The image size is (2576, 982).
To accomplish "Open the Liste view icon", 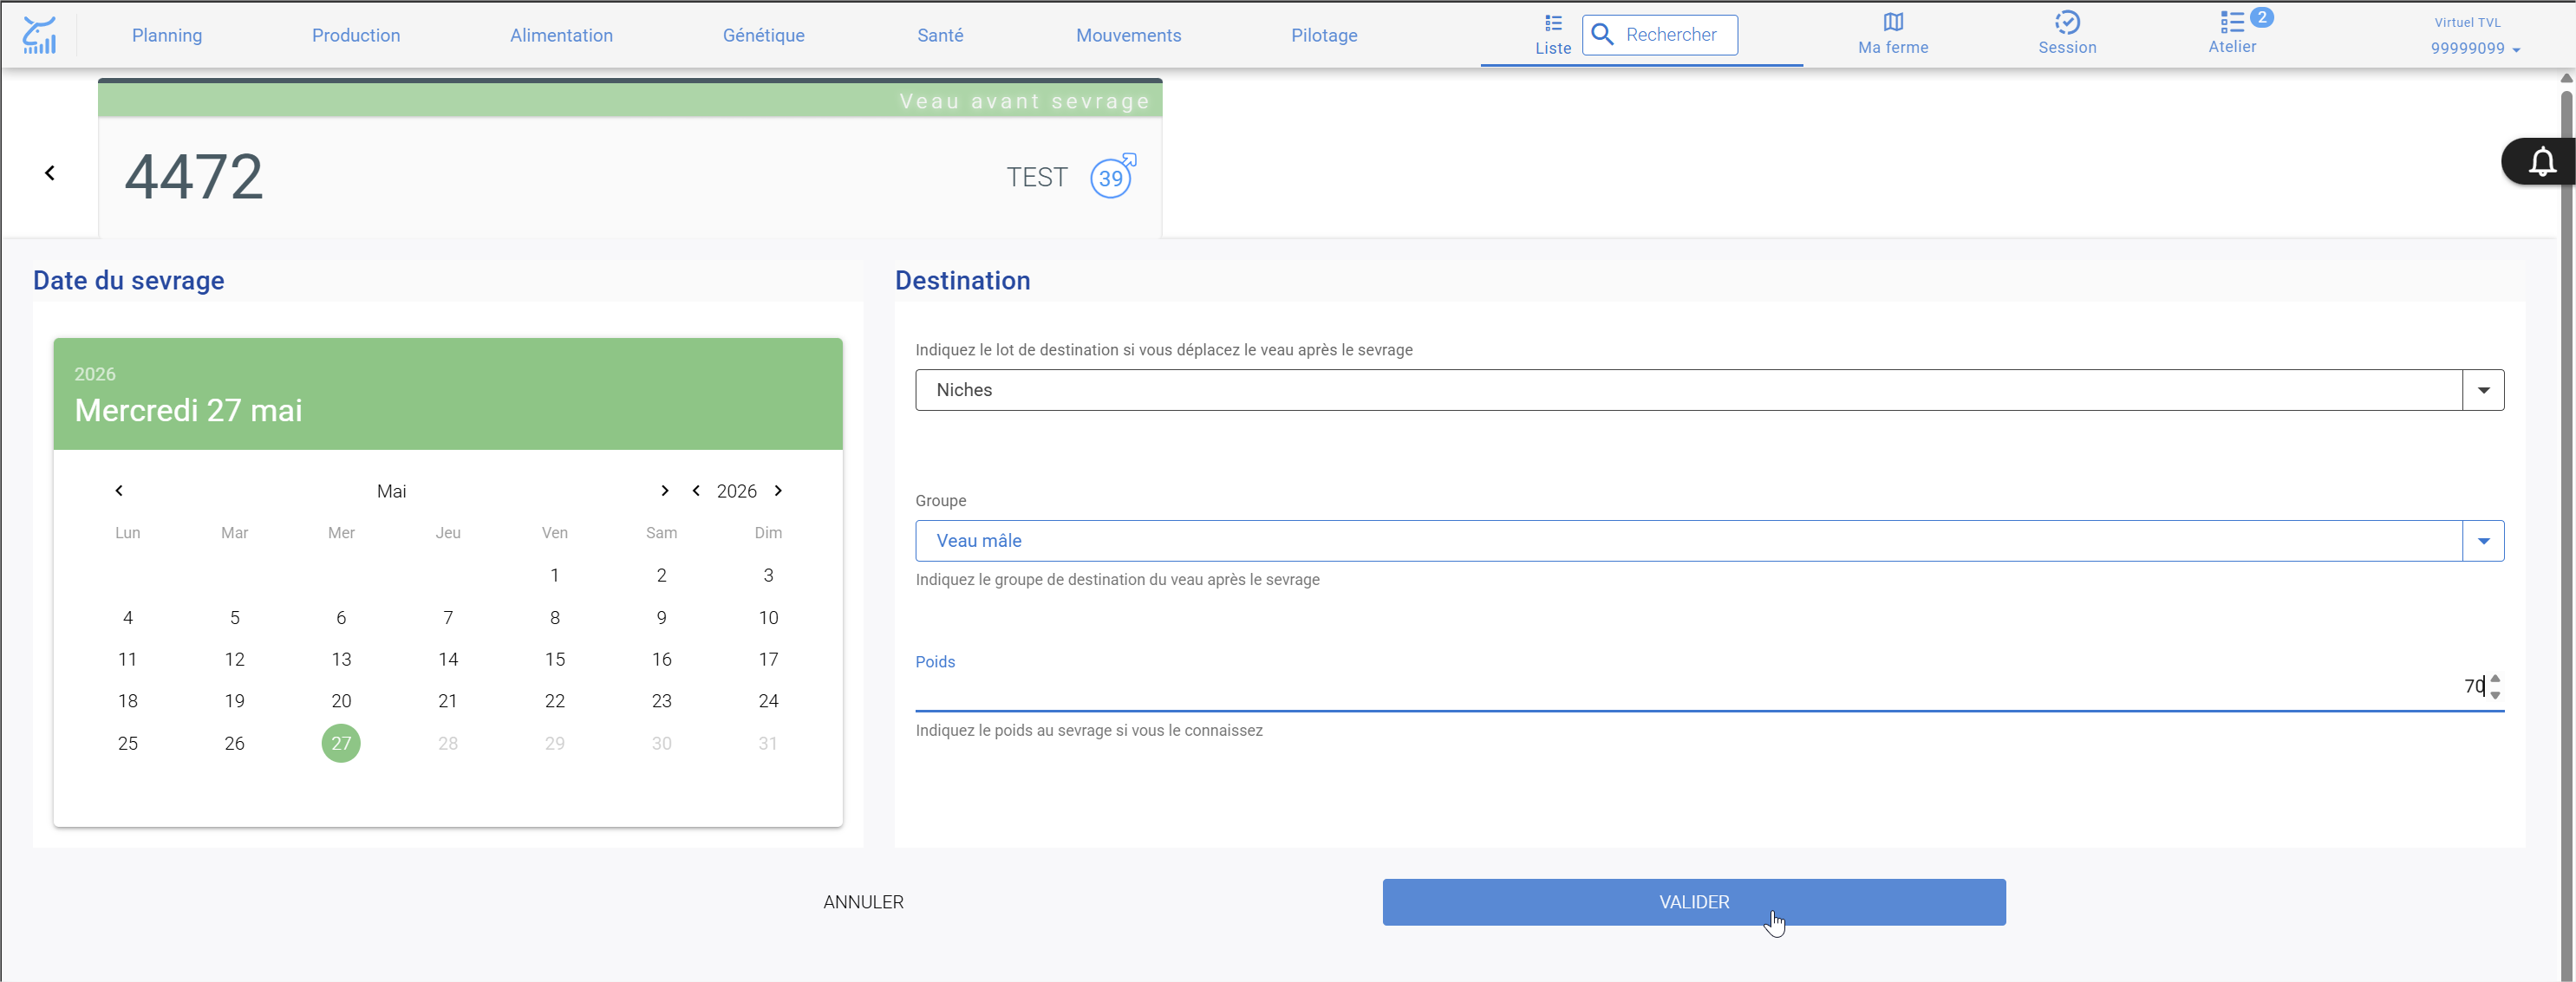I will click(x=1553, y=23).
